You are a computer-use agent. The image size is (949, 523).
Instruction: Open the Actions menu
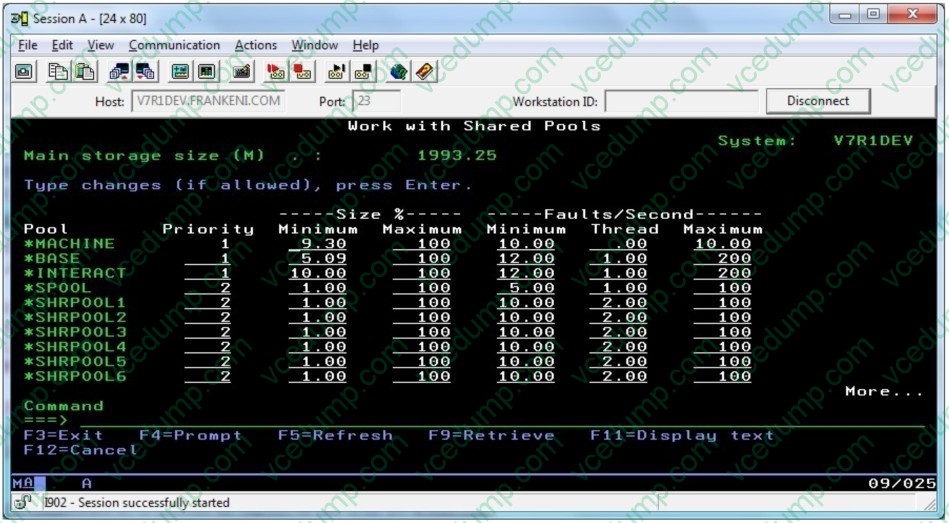coord(256,45)
